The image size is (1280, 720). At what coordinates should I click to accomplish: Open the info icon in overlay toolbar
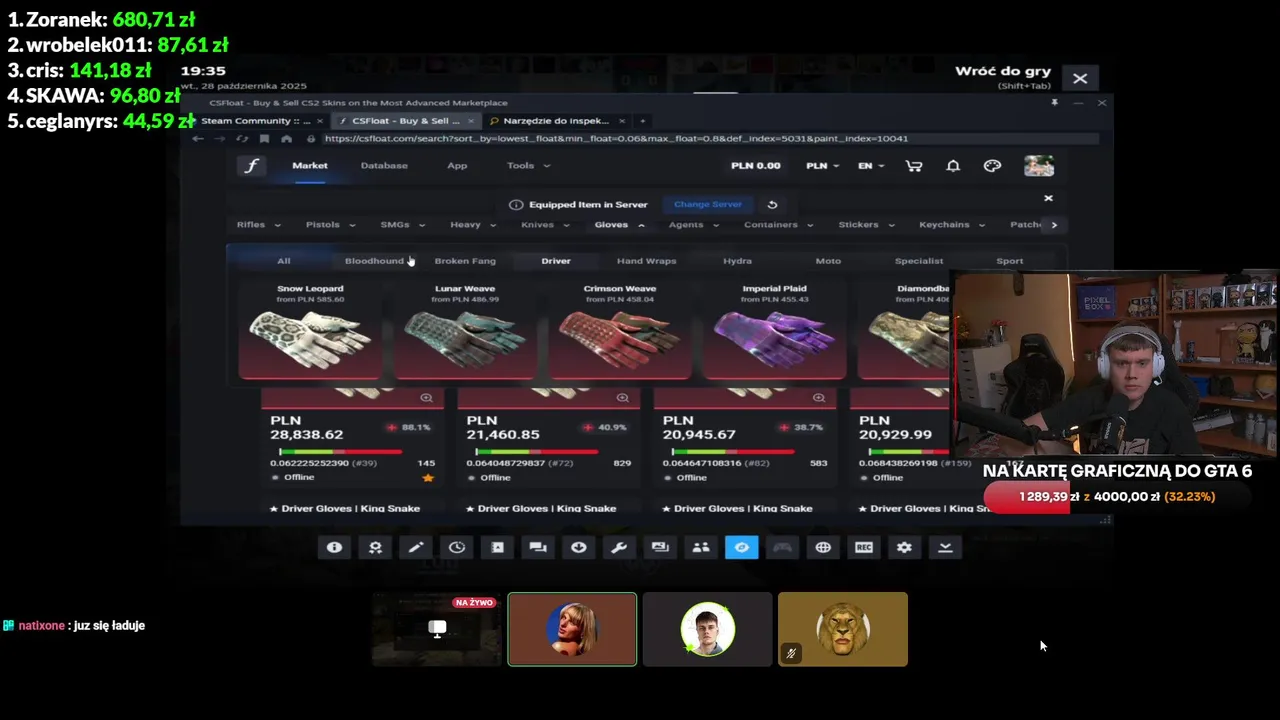click(334, 547)
